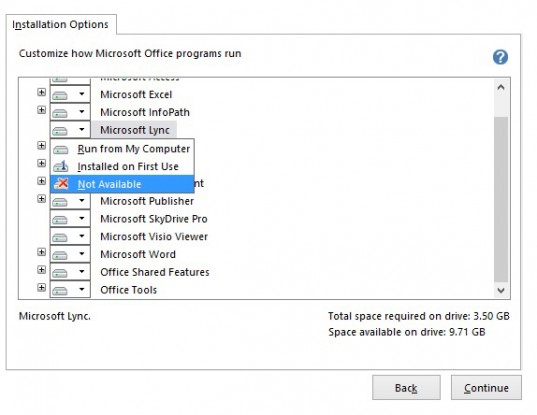Select Run from My Computer option
This screenshot has height=415, width=537.
tap(122, 149)
